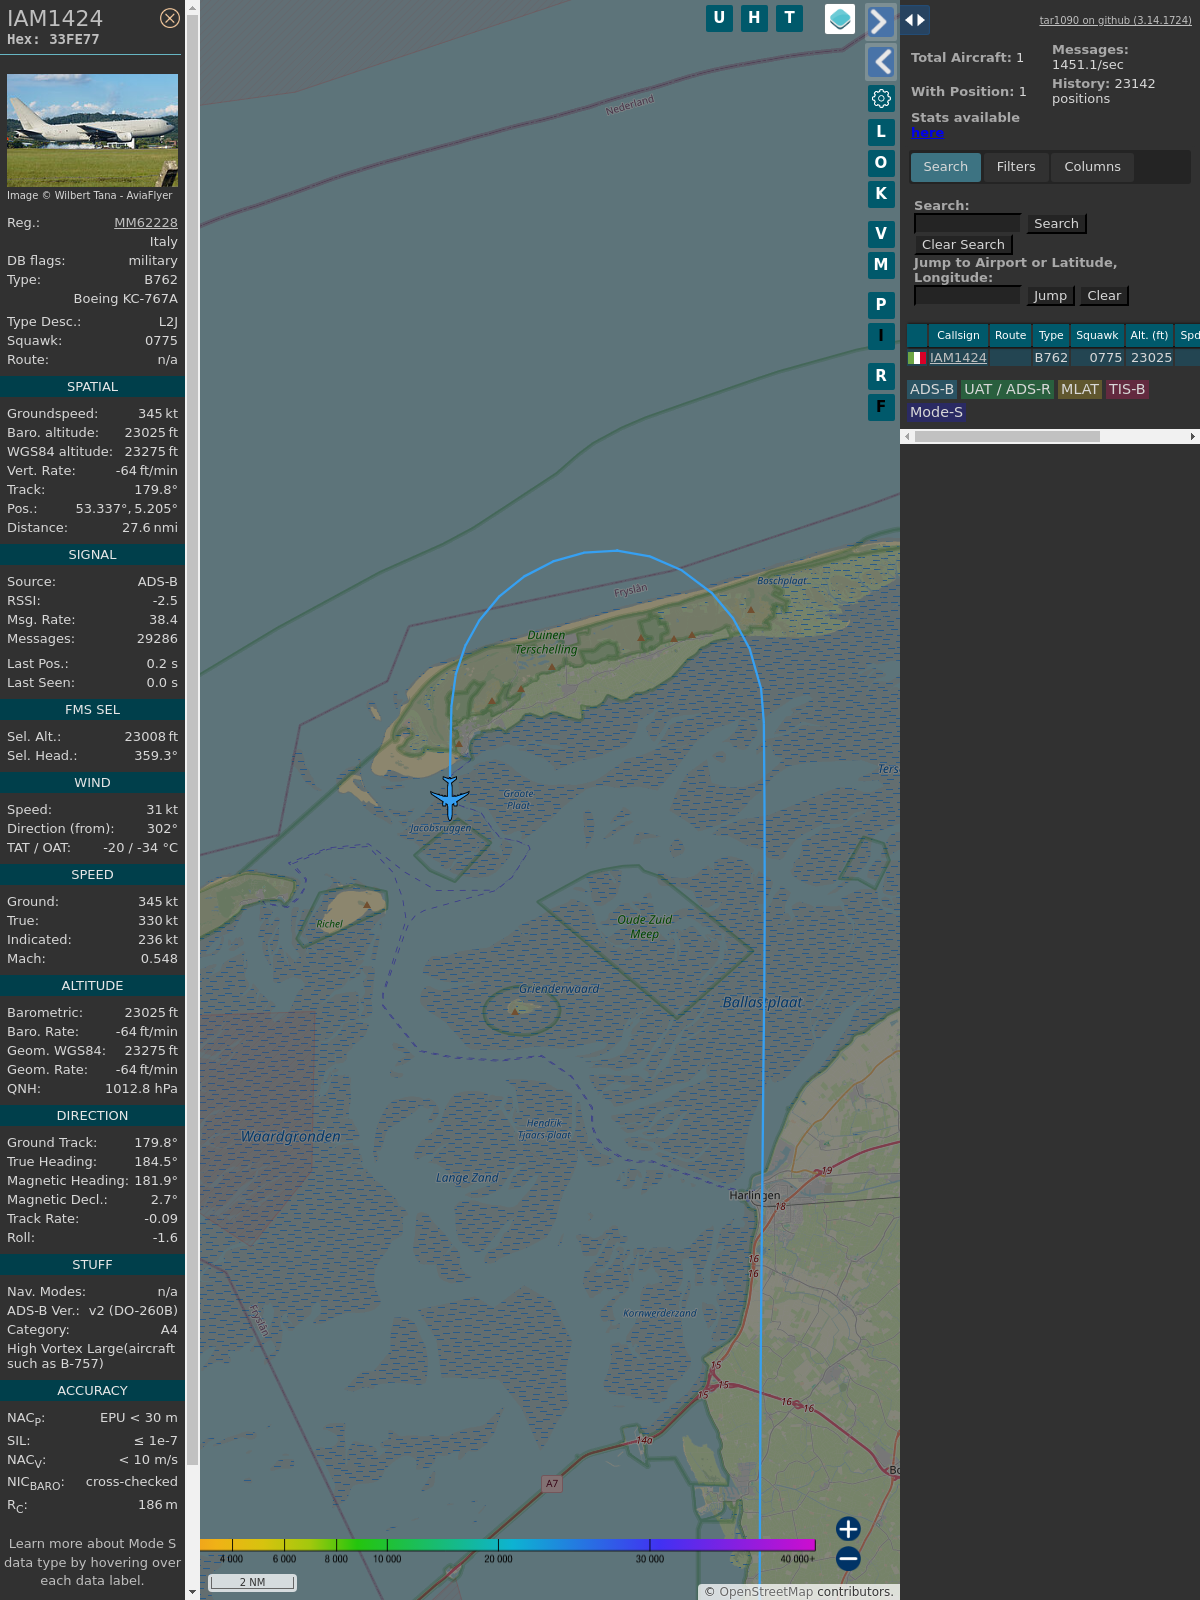The width and height of the screenshot is (1200, 1600).
Task: Toggle sidebar width with double-arrow icon
Action: pyautogui.click(x=915, y=20)
